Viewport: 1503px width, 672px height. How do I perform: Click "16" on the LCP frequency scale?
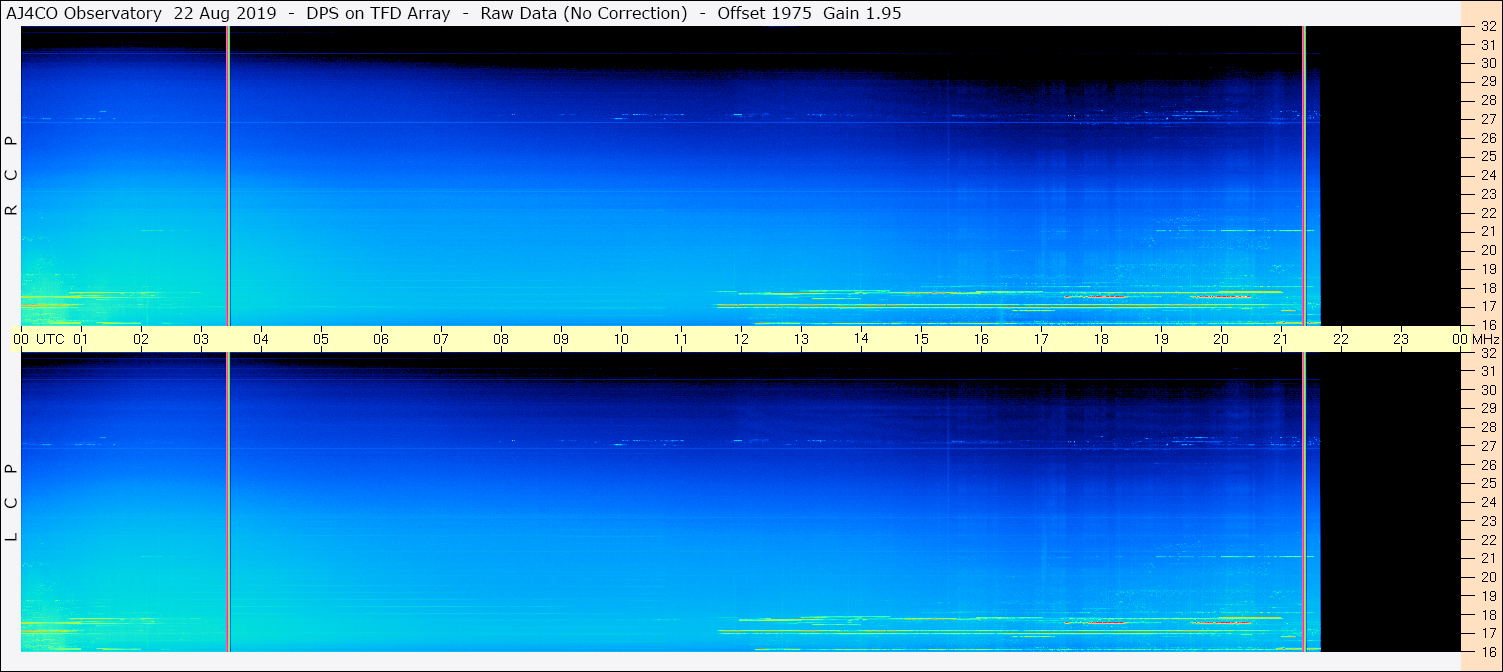coord(1487,651)
